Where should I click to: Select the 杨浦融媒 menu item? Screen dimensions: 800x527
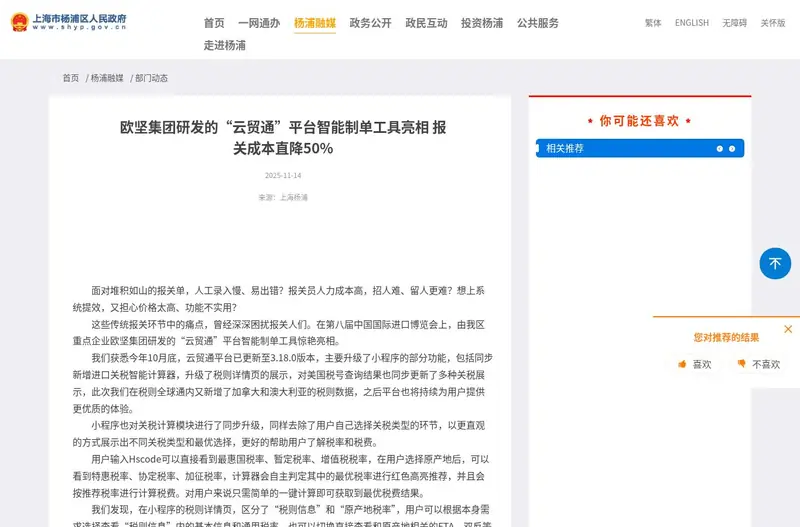coord(315,23)
